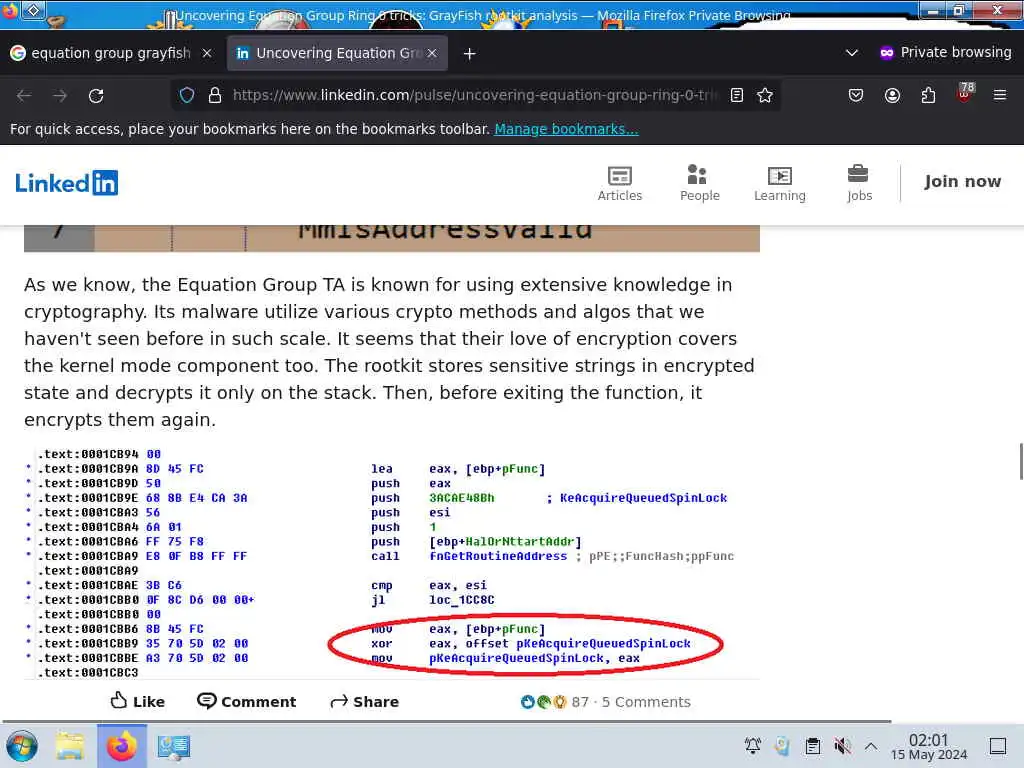Viewport: 1024px width, 768px height.
Task: Open the notification bell tray icon
Action: 752,746
